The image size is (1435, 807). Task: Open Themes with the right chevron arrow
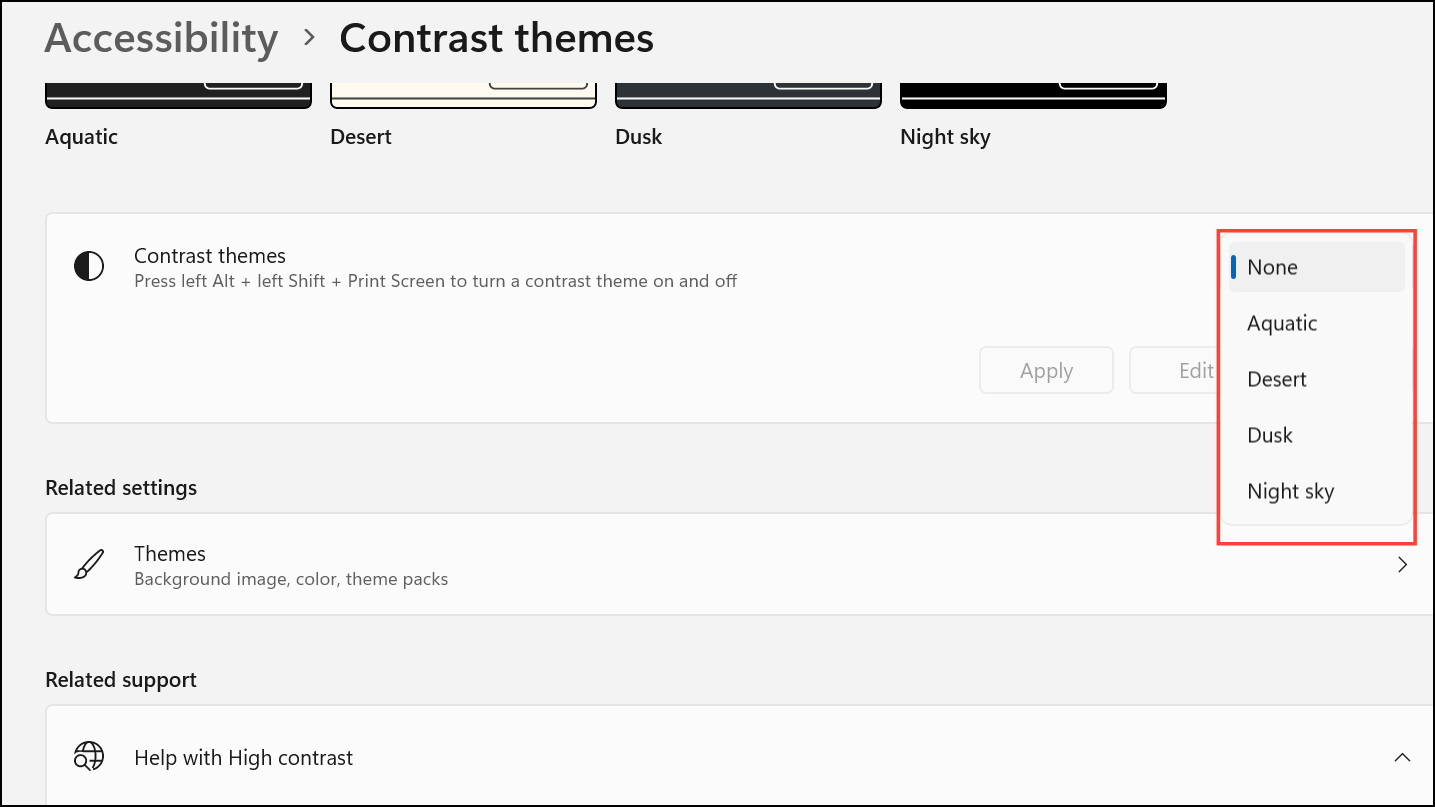1403,565
